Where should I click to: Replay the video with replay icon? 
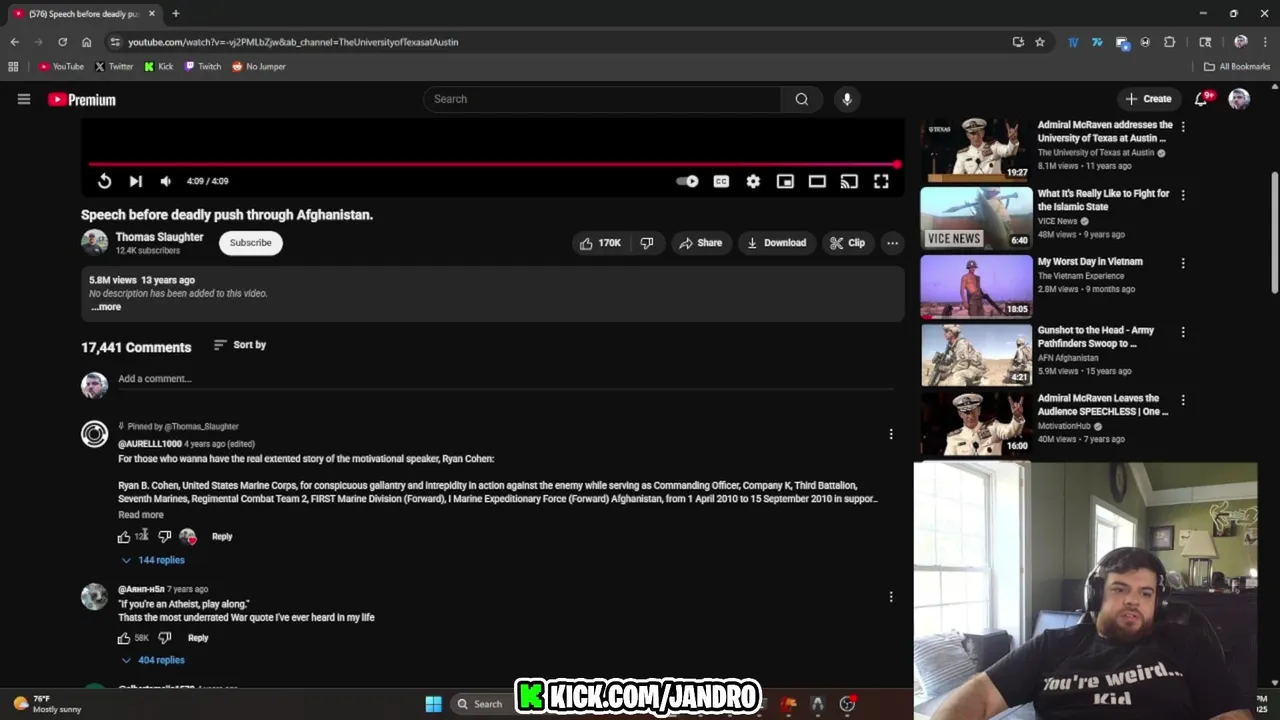tap(104, 181)
